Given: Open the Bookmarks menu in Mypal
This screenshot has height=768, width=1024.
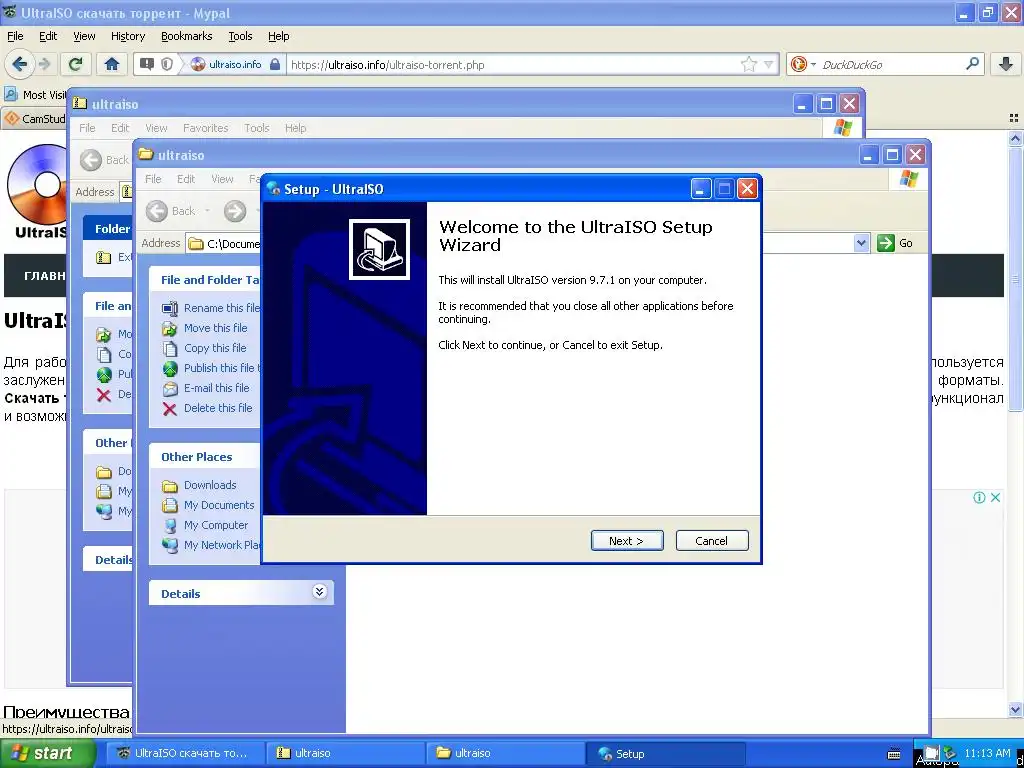Looking at the screenshot, I should (x=186, y=36).
